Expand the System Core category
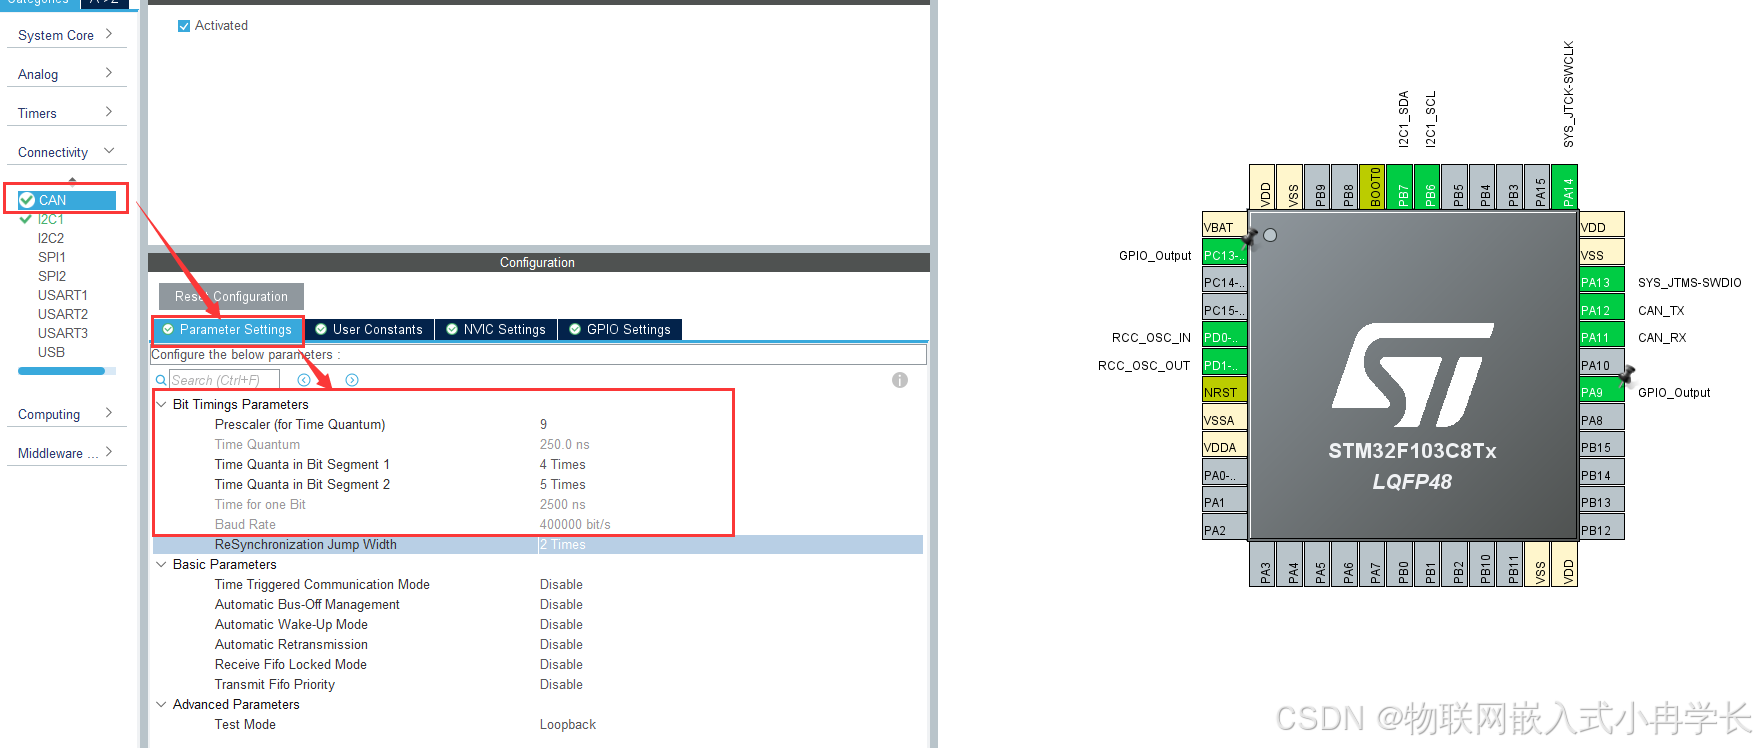Viewport: 1757px width, 748px height. pos(66,35)
